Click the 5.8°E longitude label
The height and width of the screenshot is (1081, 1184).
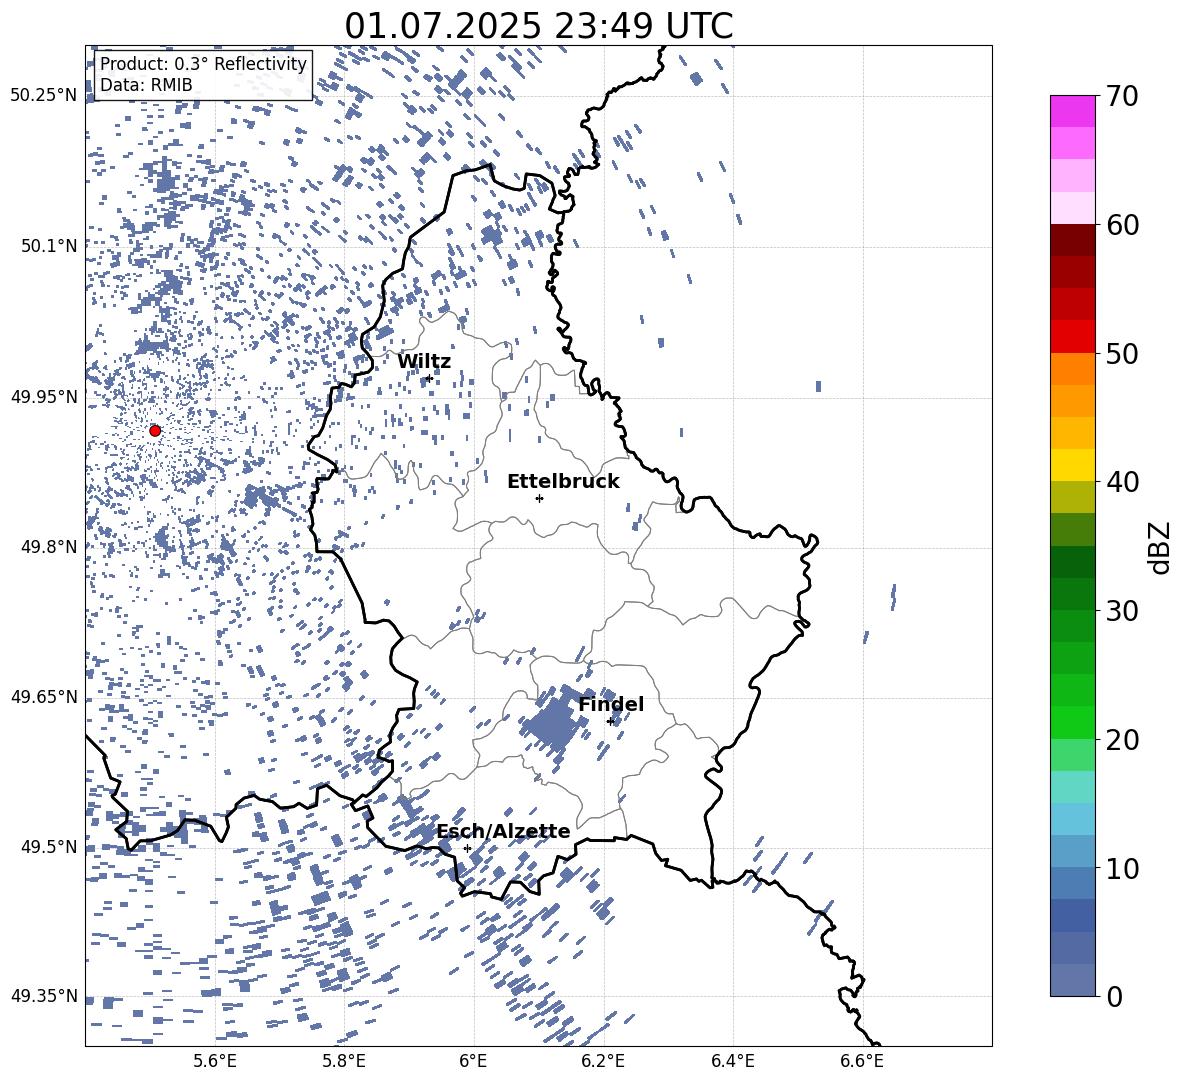(344, 1061)
